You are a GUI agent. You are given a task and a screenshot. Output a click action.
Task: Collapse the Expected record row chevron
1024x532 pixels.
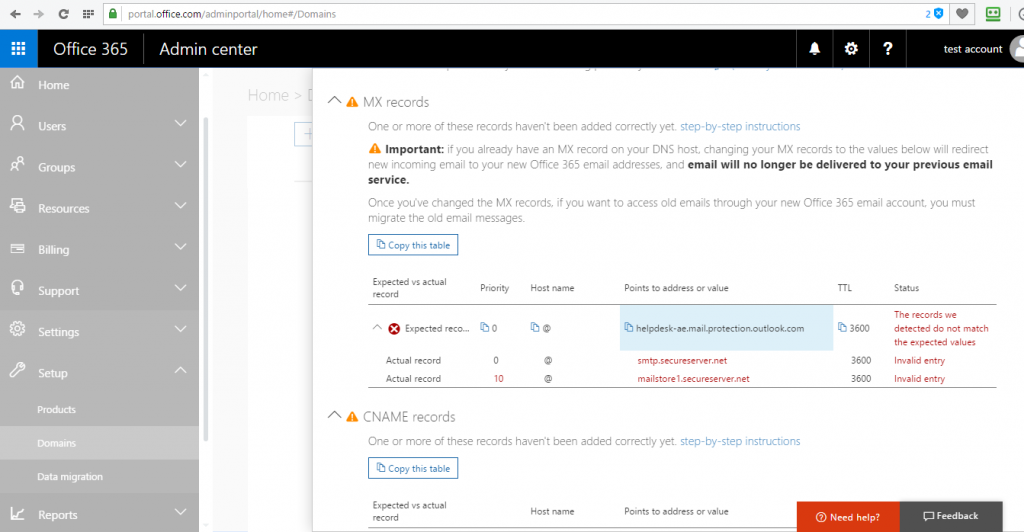[377, 327]
